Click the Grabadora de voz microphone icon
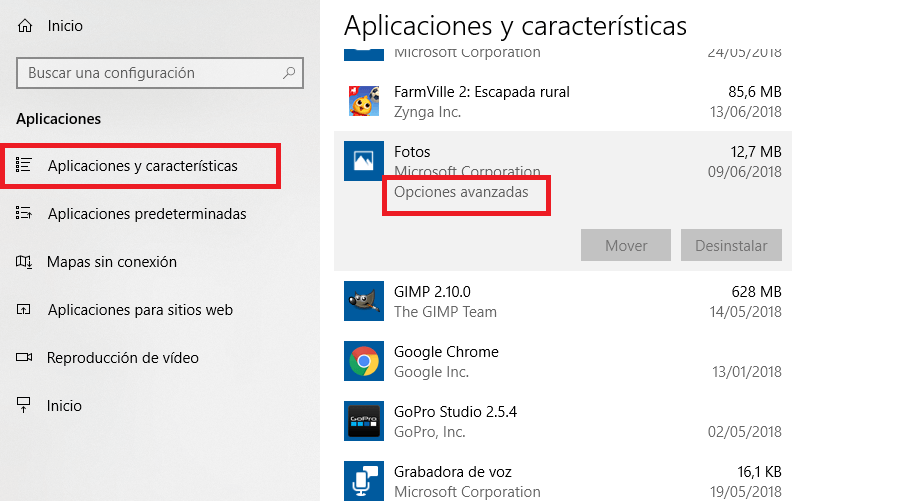 coord(364,481)
